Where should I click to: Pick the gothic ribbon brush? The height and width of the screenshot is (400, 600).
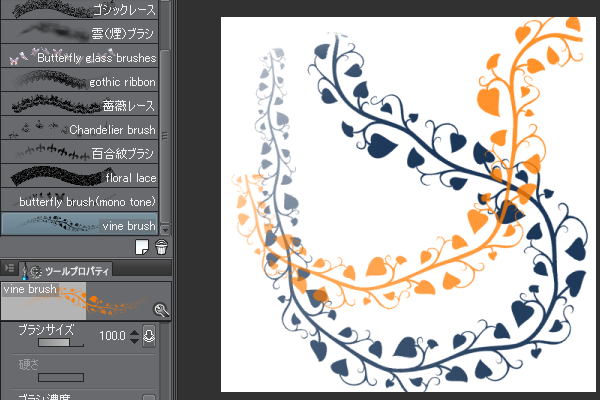[80, 80]
